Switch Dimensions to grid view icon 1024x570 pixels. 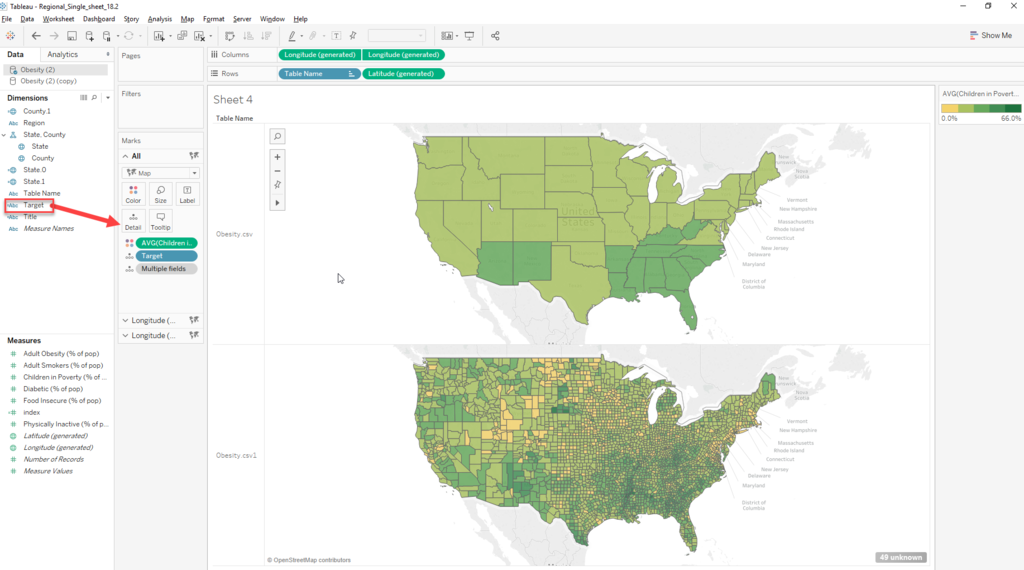(x=84, y=98)
